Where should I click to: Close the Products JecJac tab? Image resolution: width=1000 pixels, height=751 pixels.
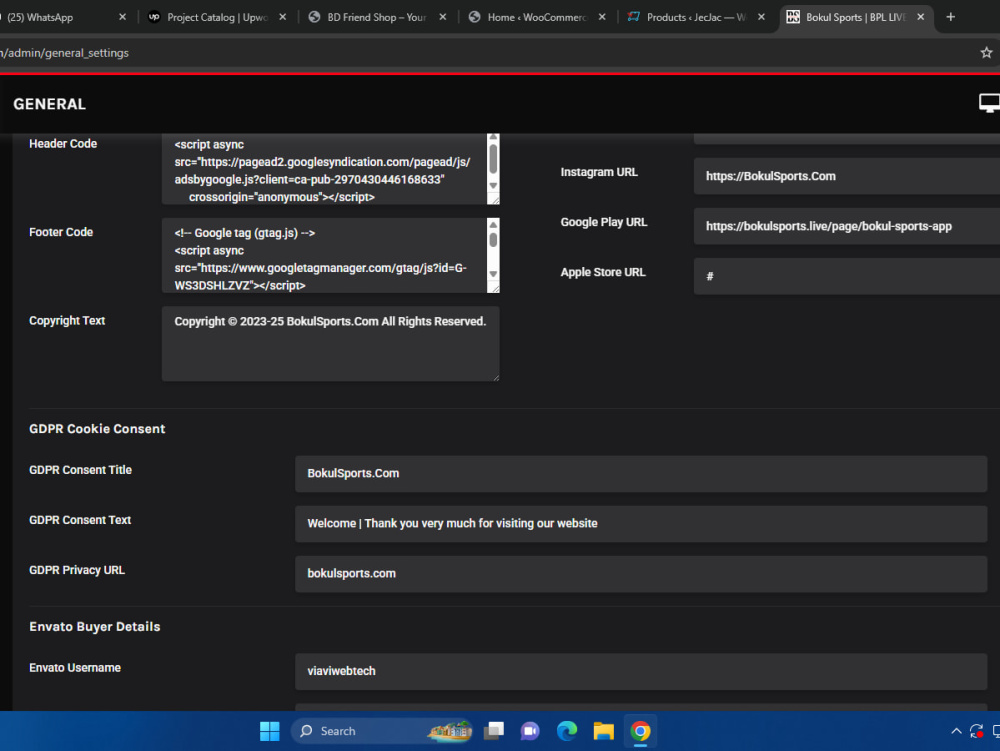point(761,17)
